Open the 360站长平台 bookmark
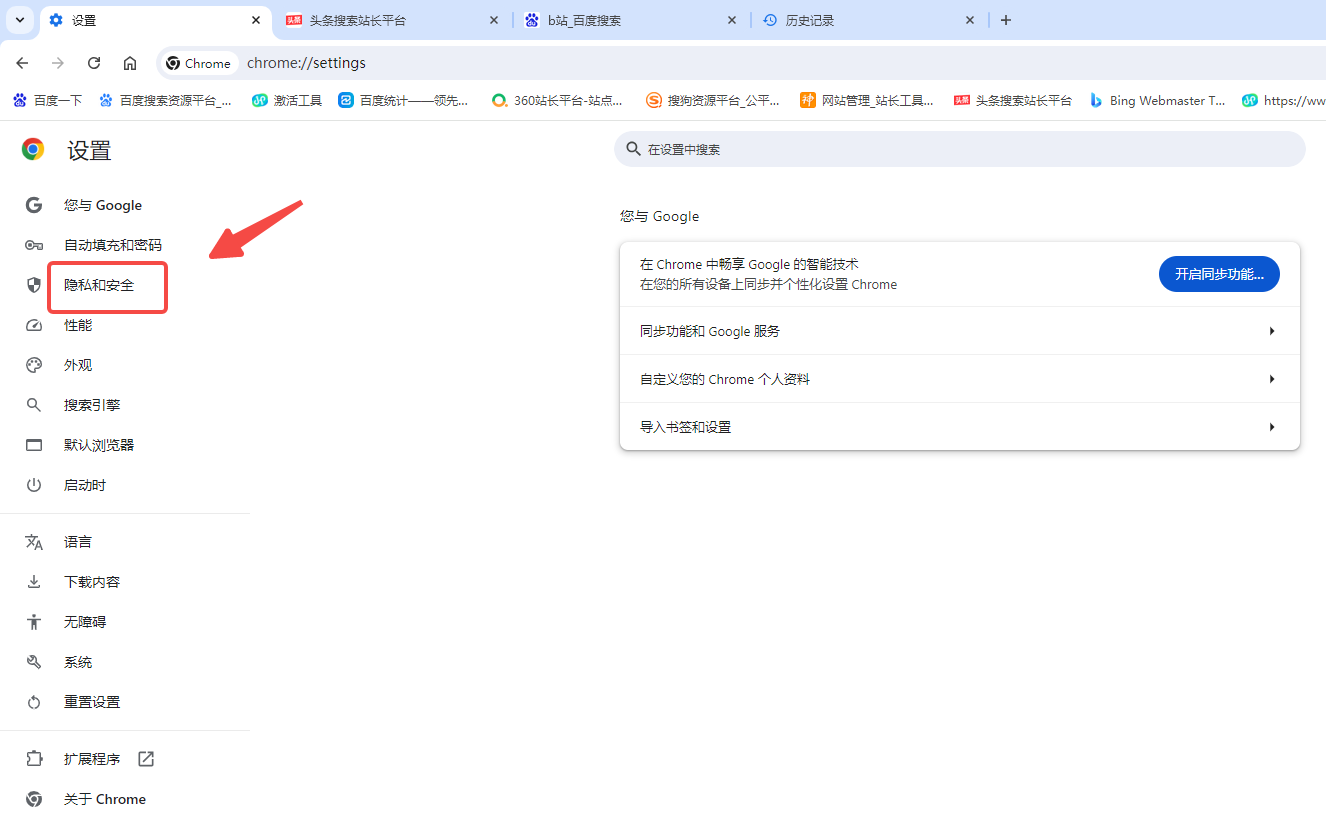Screen dimensions: 1326x835 click(557, 100)
